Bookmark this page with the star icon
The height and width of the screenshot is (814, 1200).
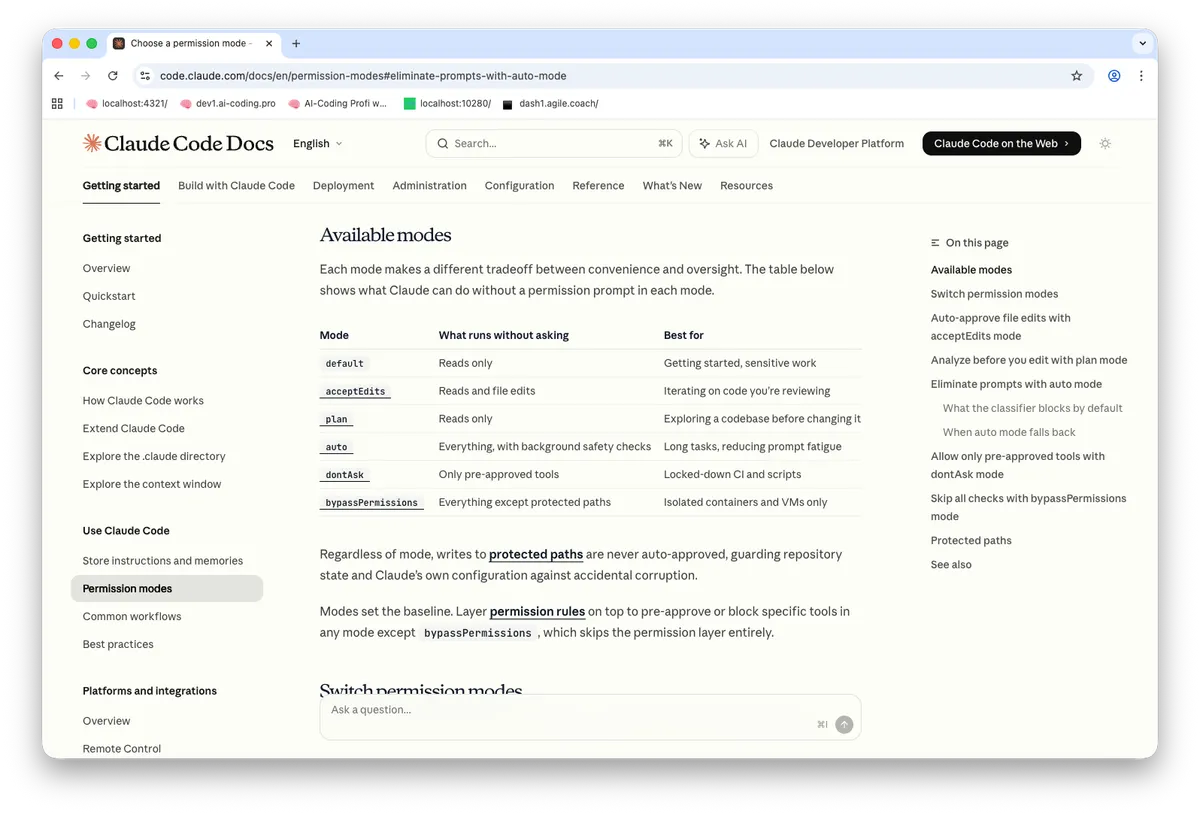point(1077,76)
